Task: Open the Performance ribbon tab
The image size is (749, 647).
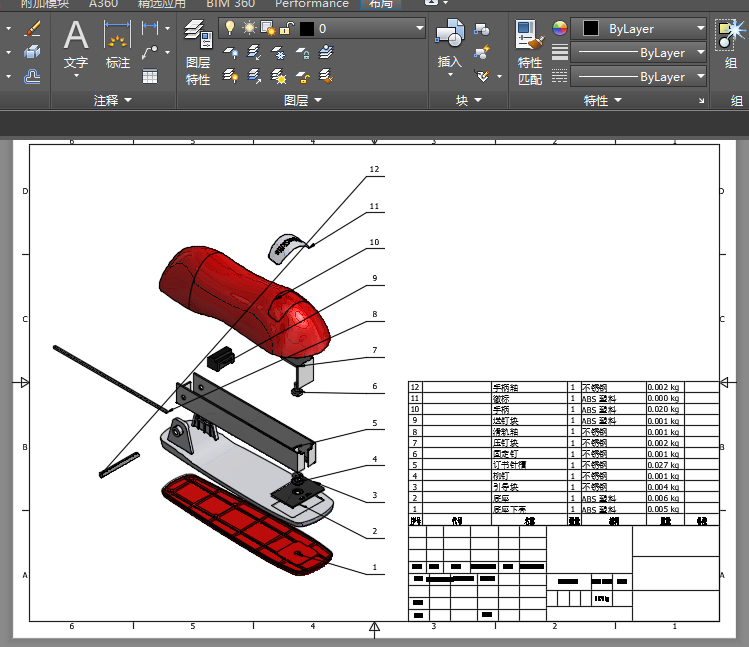Action: (311, 4)
